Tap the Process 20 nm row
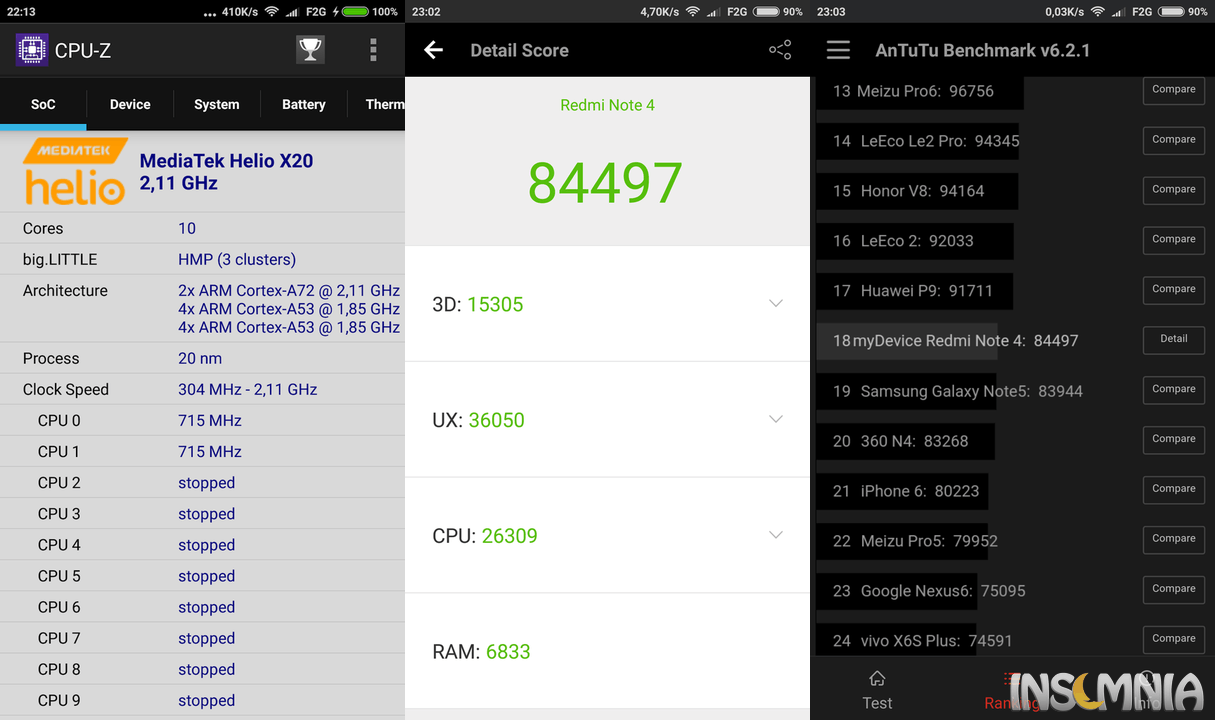The height and width of the screenshot is (720, 1215). click(x=202, y=358)
